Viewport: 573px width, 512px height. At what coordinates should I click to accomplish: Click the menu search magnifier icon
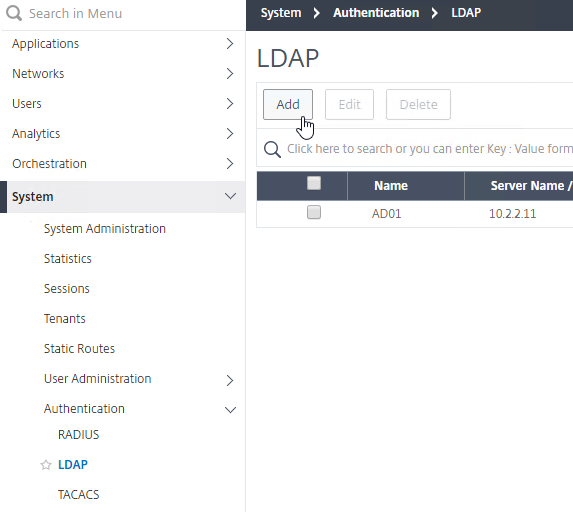[x=14, y=14]
